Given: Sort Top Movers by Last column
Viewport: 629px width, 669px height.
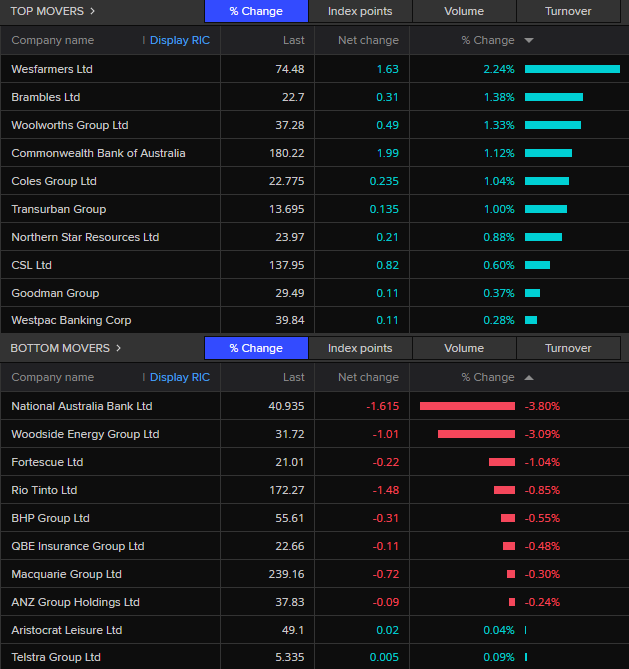Looking at the screenshot, I should point(294,40).
